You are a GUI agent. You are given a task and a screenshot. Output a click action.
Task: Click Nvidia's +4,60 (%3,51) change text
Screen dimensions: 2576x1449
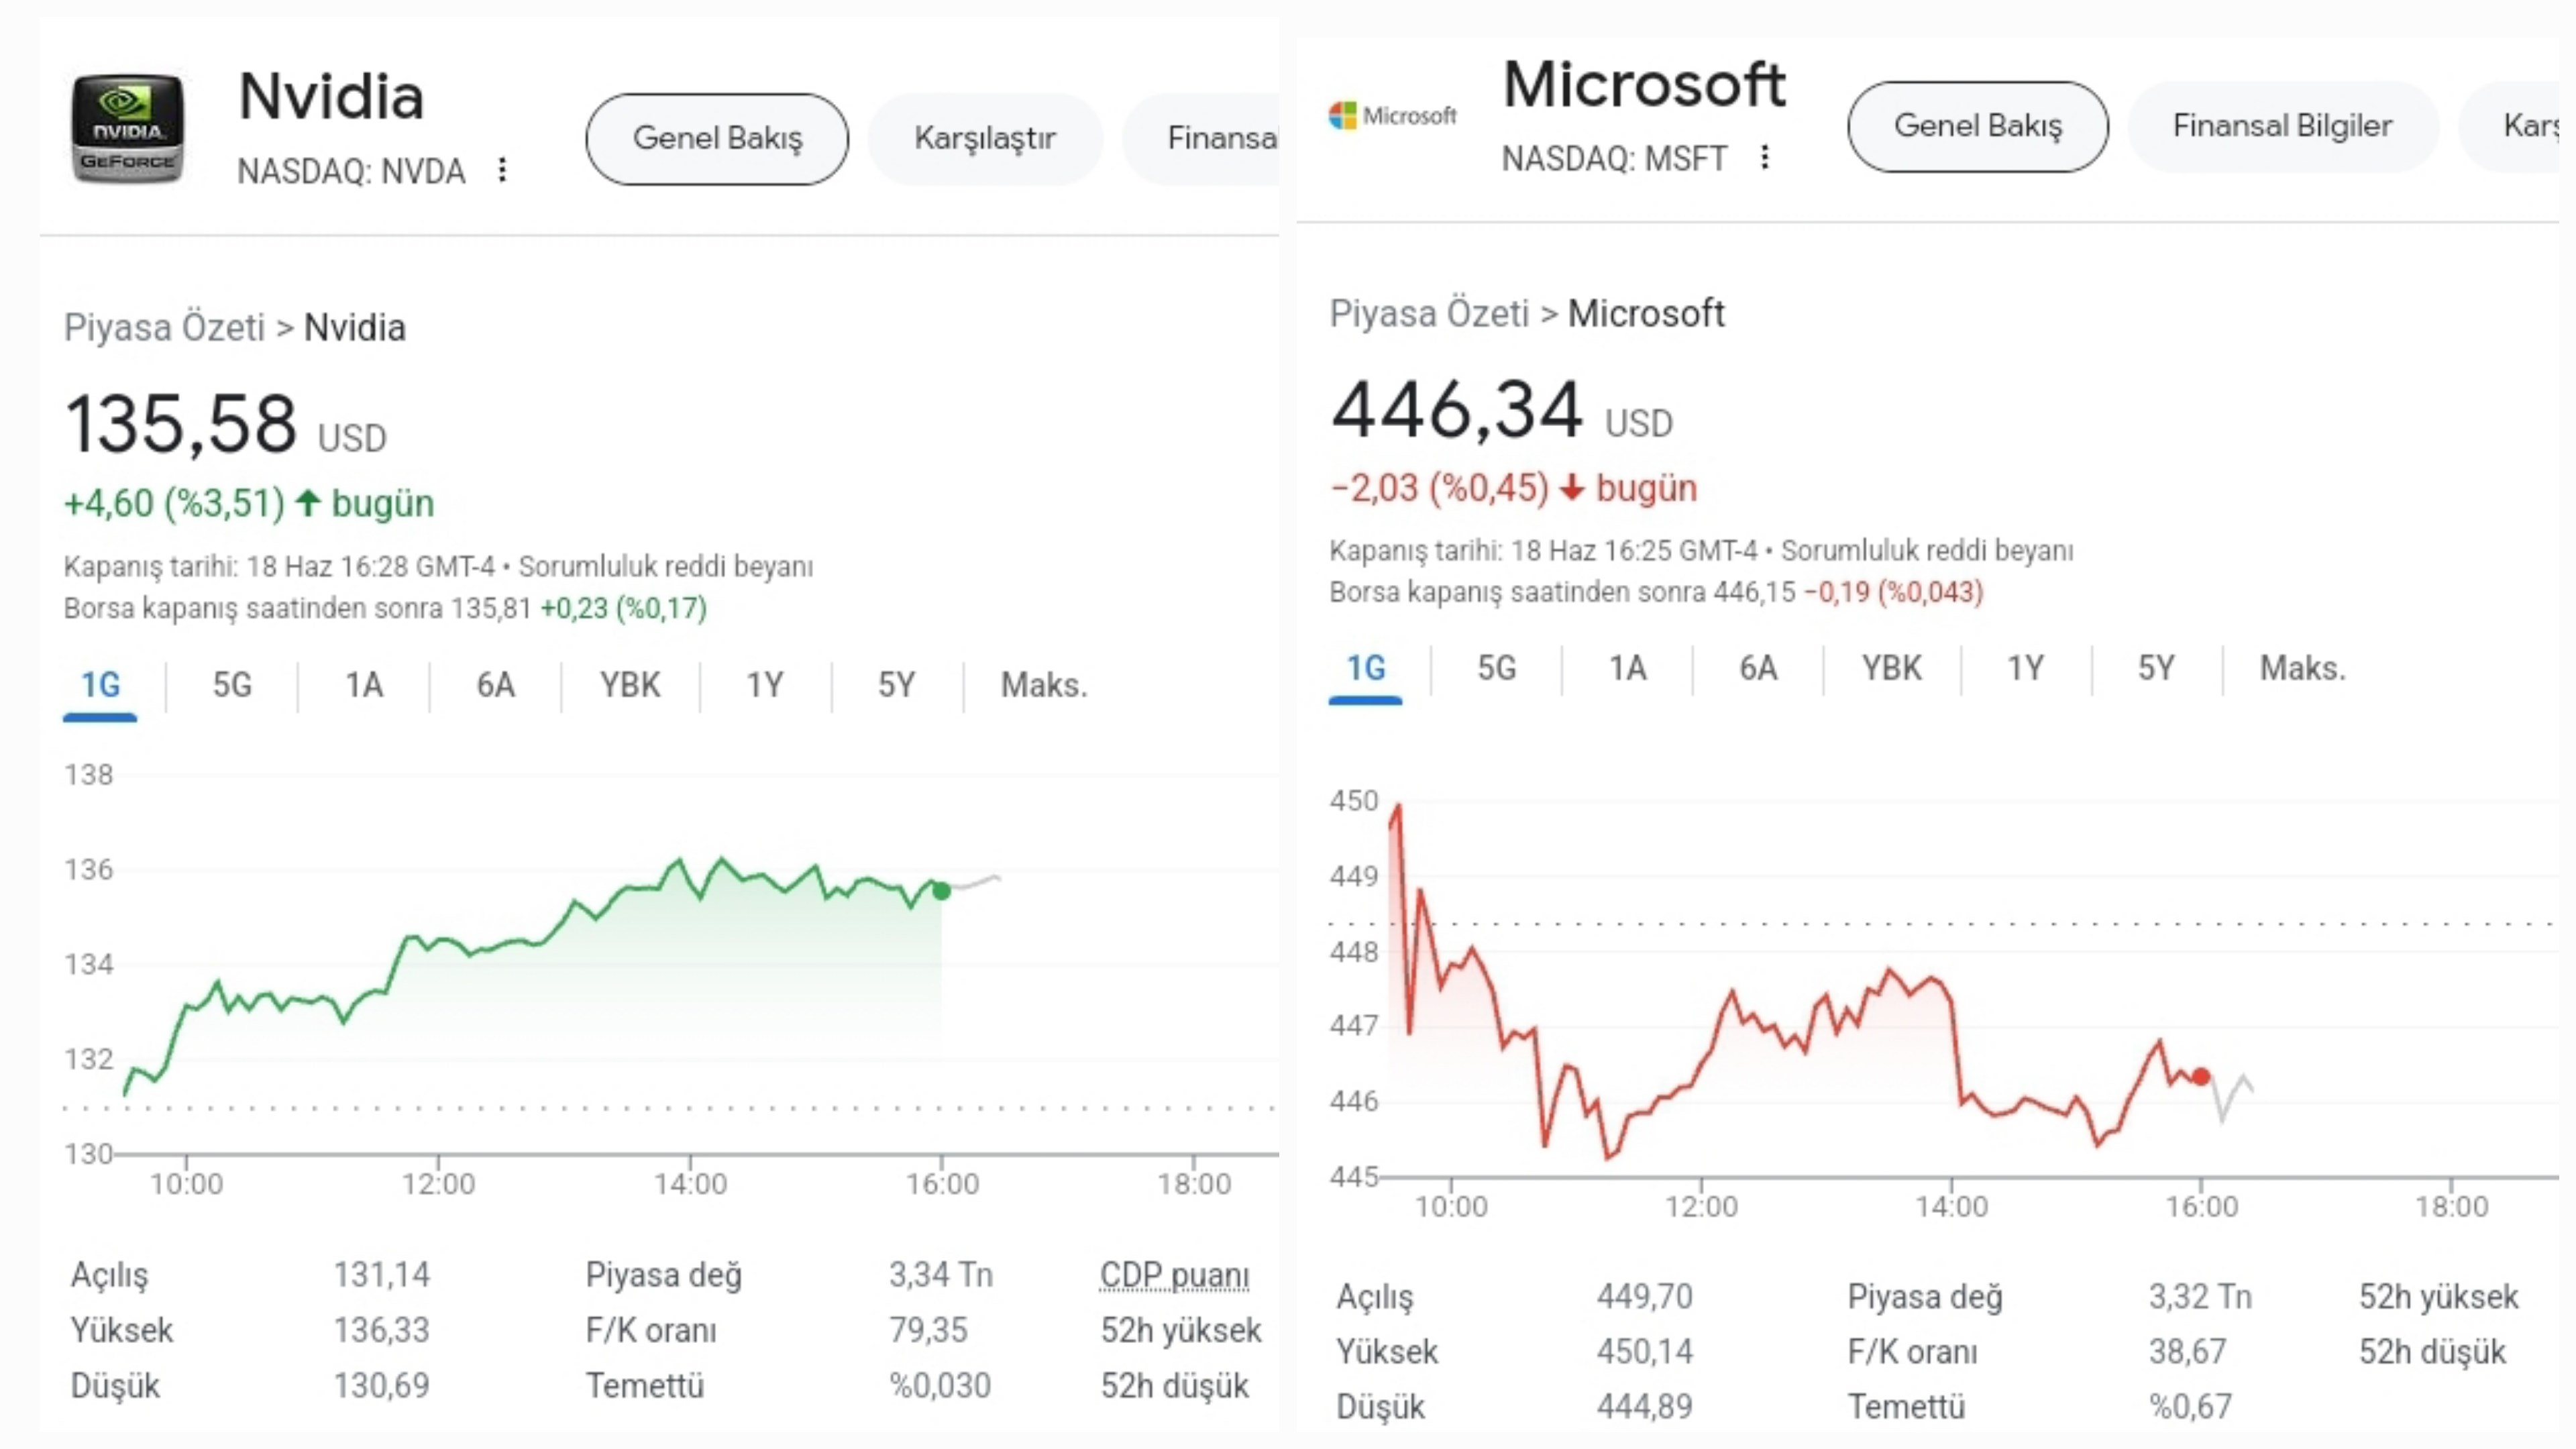coord(175,503)
